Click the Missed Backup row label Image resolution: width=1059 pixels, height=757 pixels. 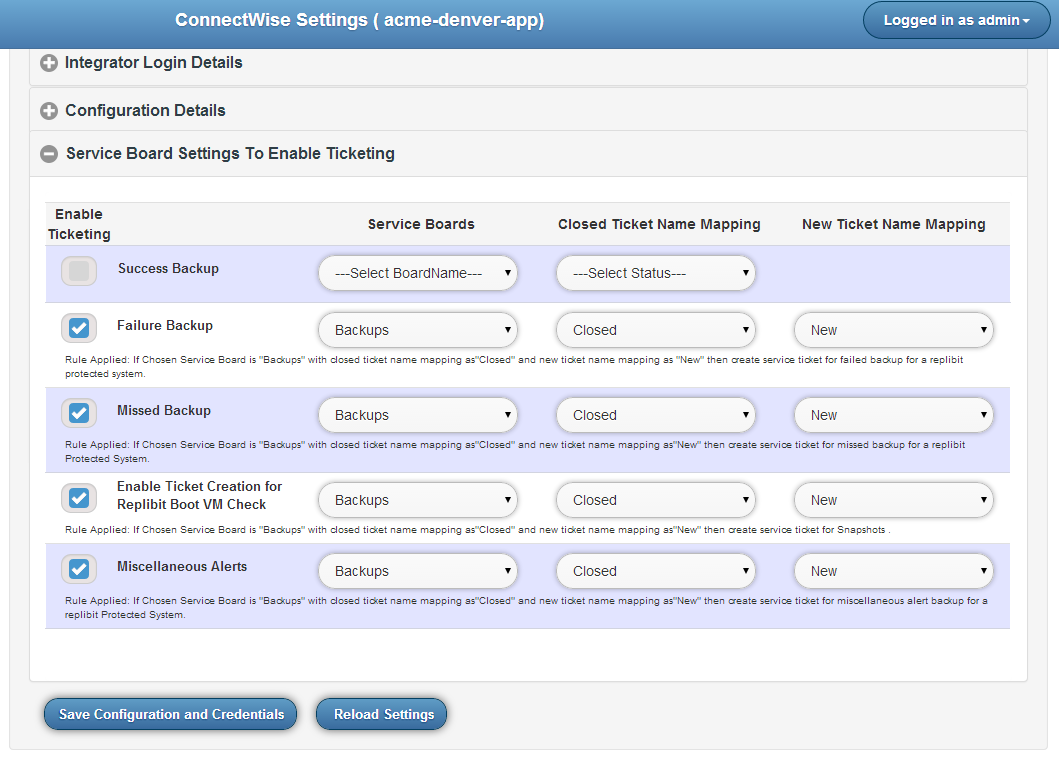[x=164, y=411]
